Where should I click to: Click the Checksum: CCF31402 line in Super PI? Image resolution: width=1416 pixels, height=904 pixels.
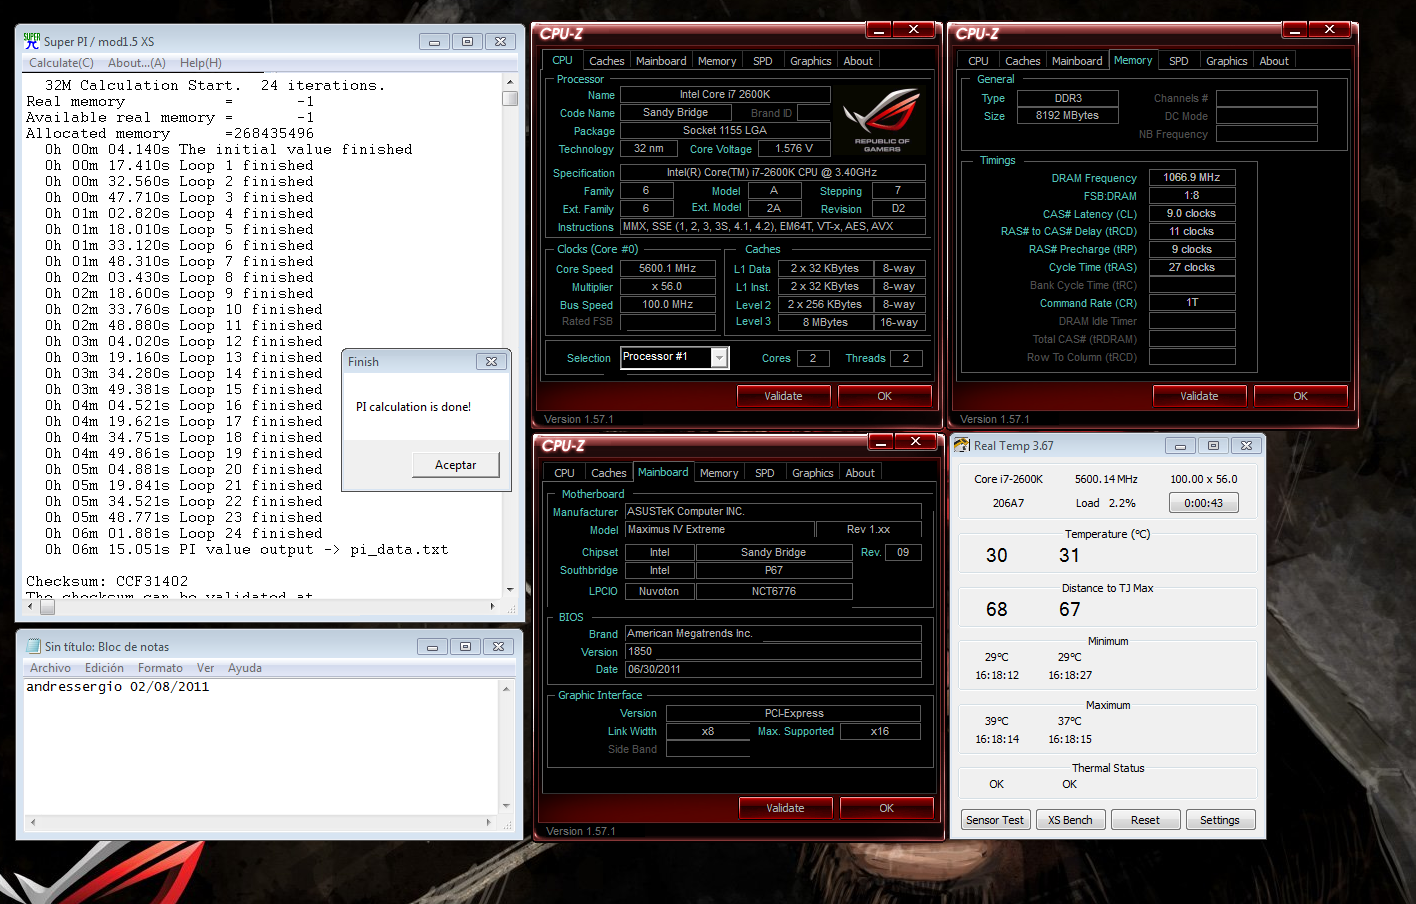(x=107, y=581)
